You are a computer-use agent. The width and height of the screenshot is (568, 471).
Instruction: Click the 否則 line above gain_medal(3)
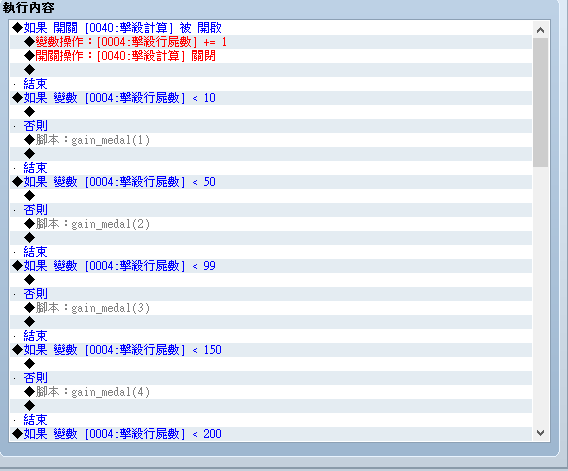coord(271,294)
